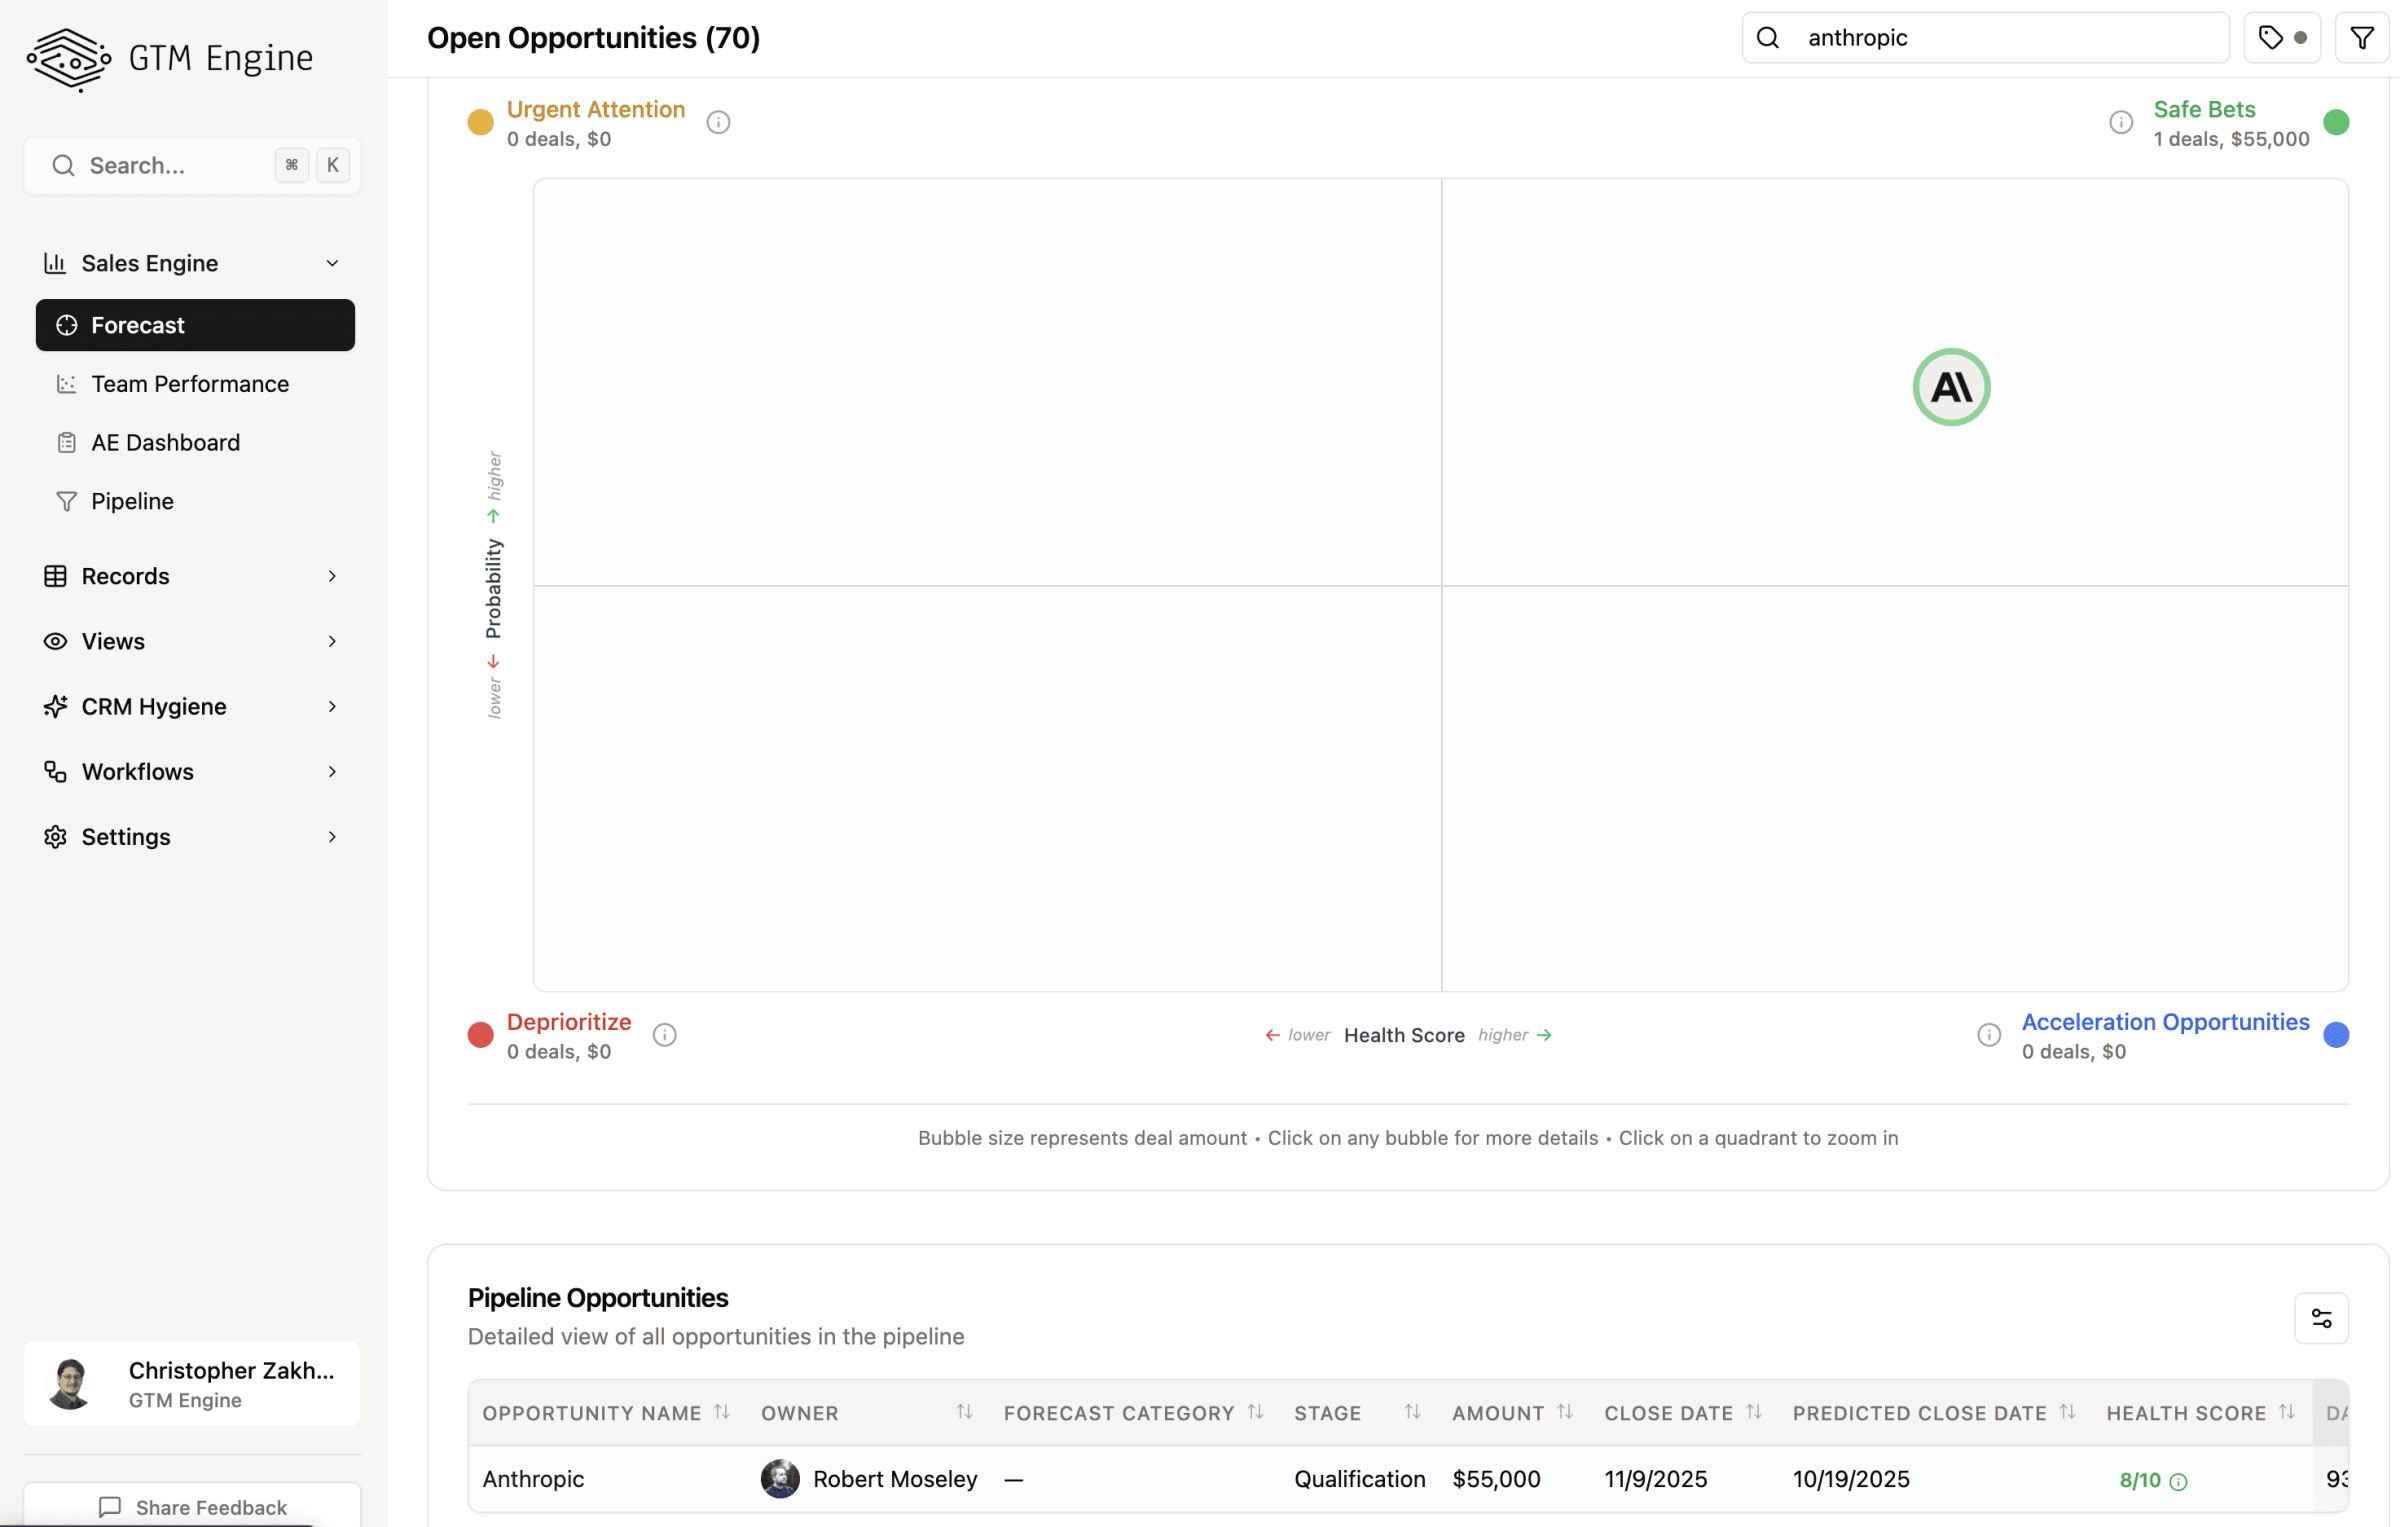2400x1527 pixels.
Task: Open the tag filter icon button
Action: 2281,38
